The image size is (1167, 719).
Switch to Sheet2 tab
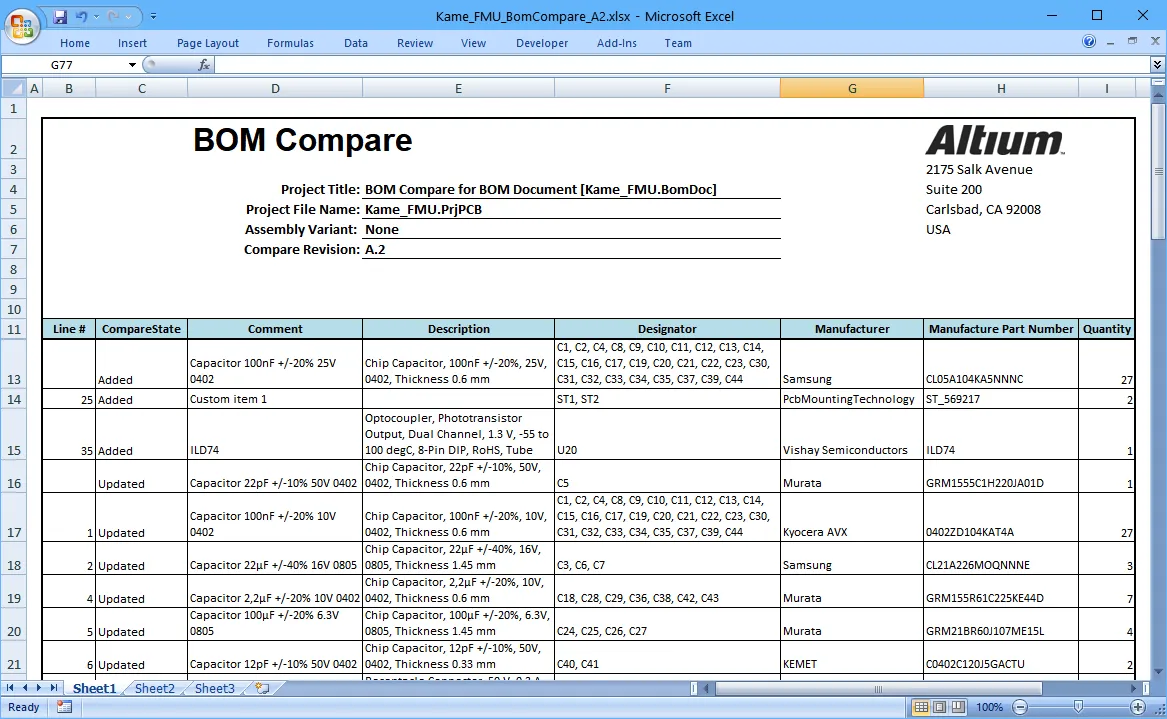click(x=154, y=688)
